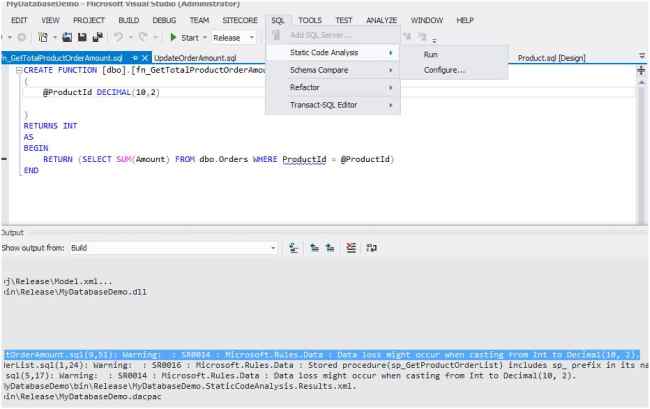650x409 pixels.
Task: Click Find Message in Code output icon
Action: point(293,248)
